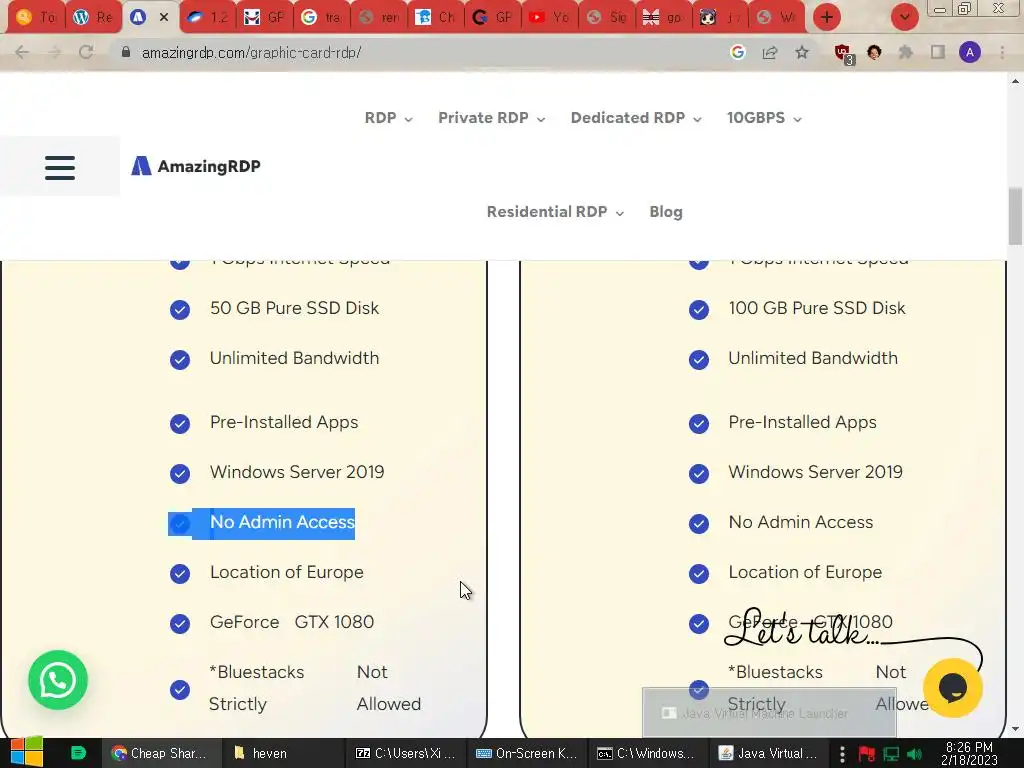Switch to the Ch tab
Image resolution: width=1024 pixels, height=768 pixels.
coord(436,18)
